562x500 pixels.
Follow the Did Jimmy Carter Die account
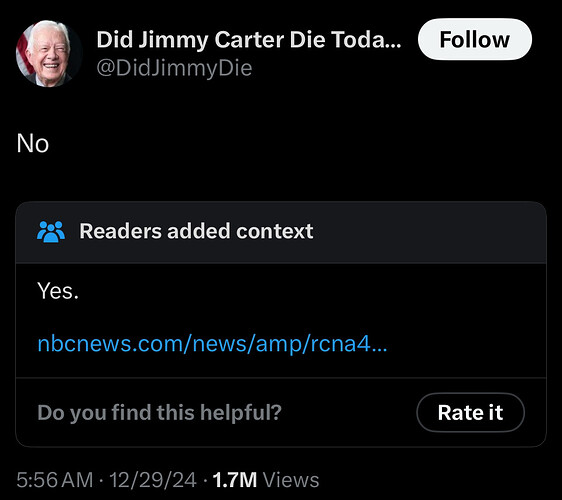[475, 39]
